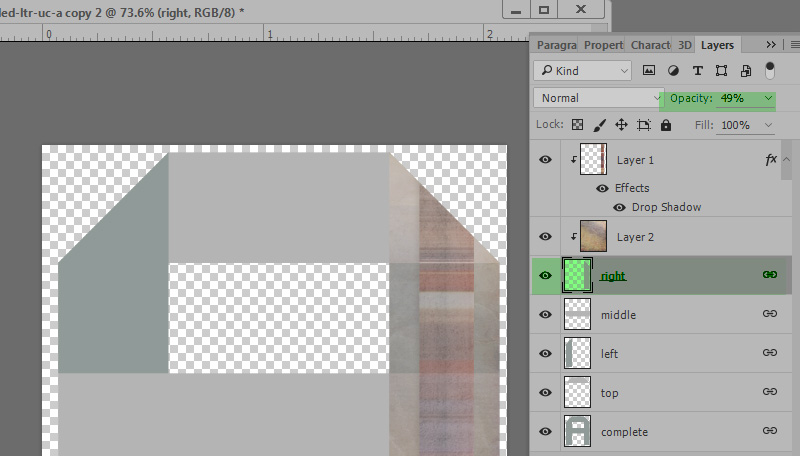
Task: Click the complete layer thumbnail
Action: click(577, 432)
